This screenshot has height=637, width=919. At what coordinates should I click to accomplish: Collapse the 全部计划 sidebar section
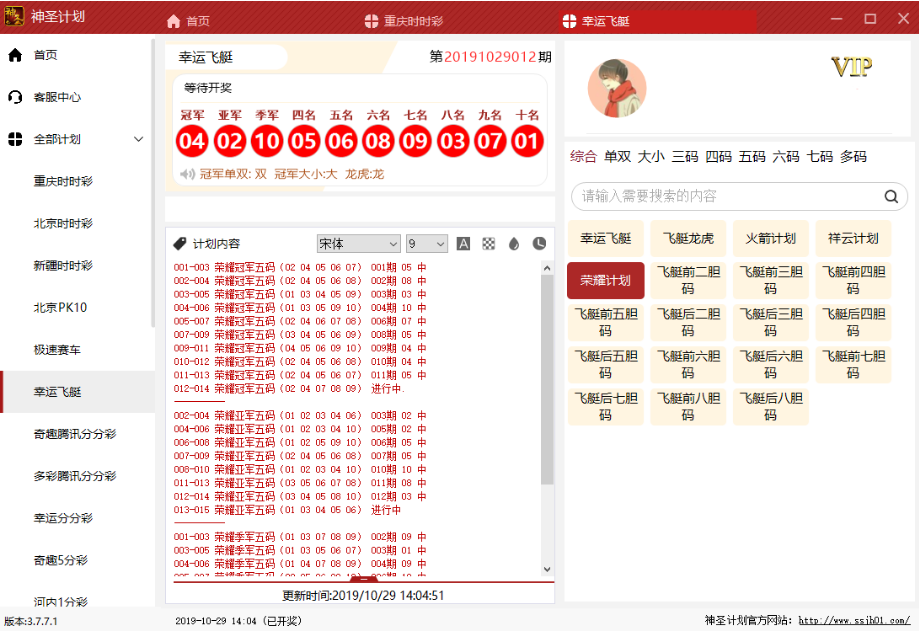(139, 139)
